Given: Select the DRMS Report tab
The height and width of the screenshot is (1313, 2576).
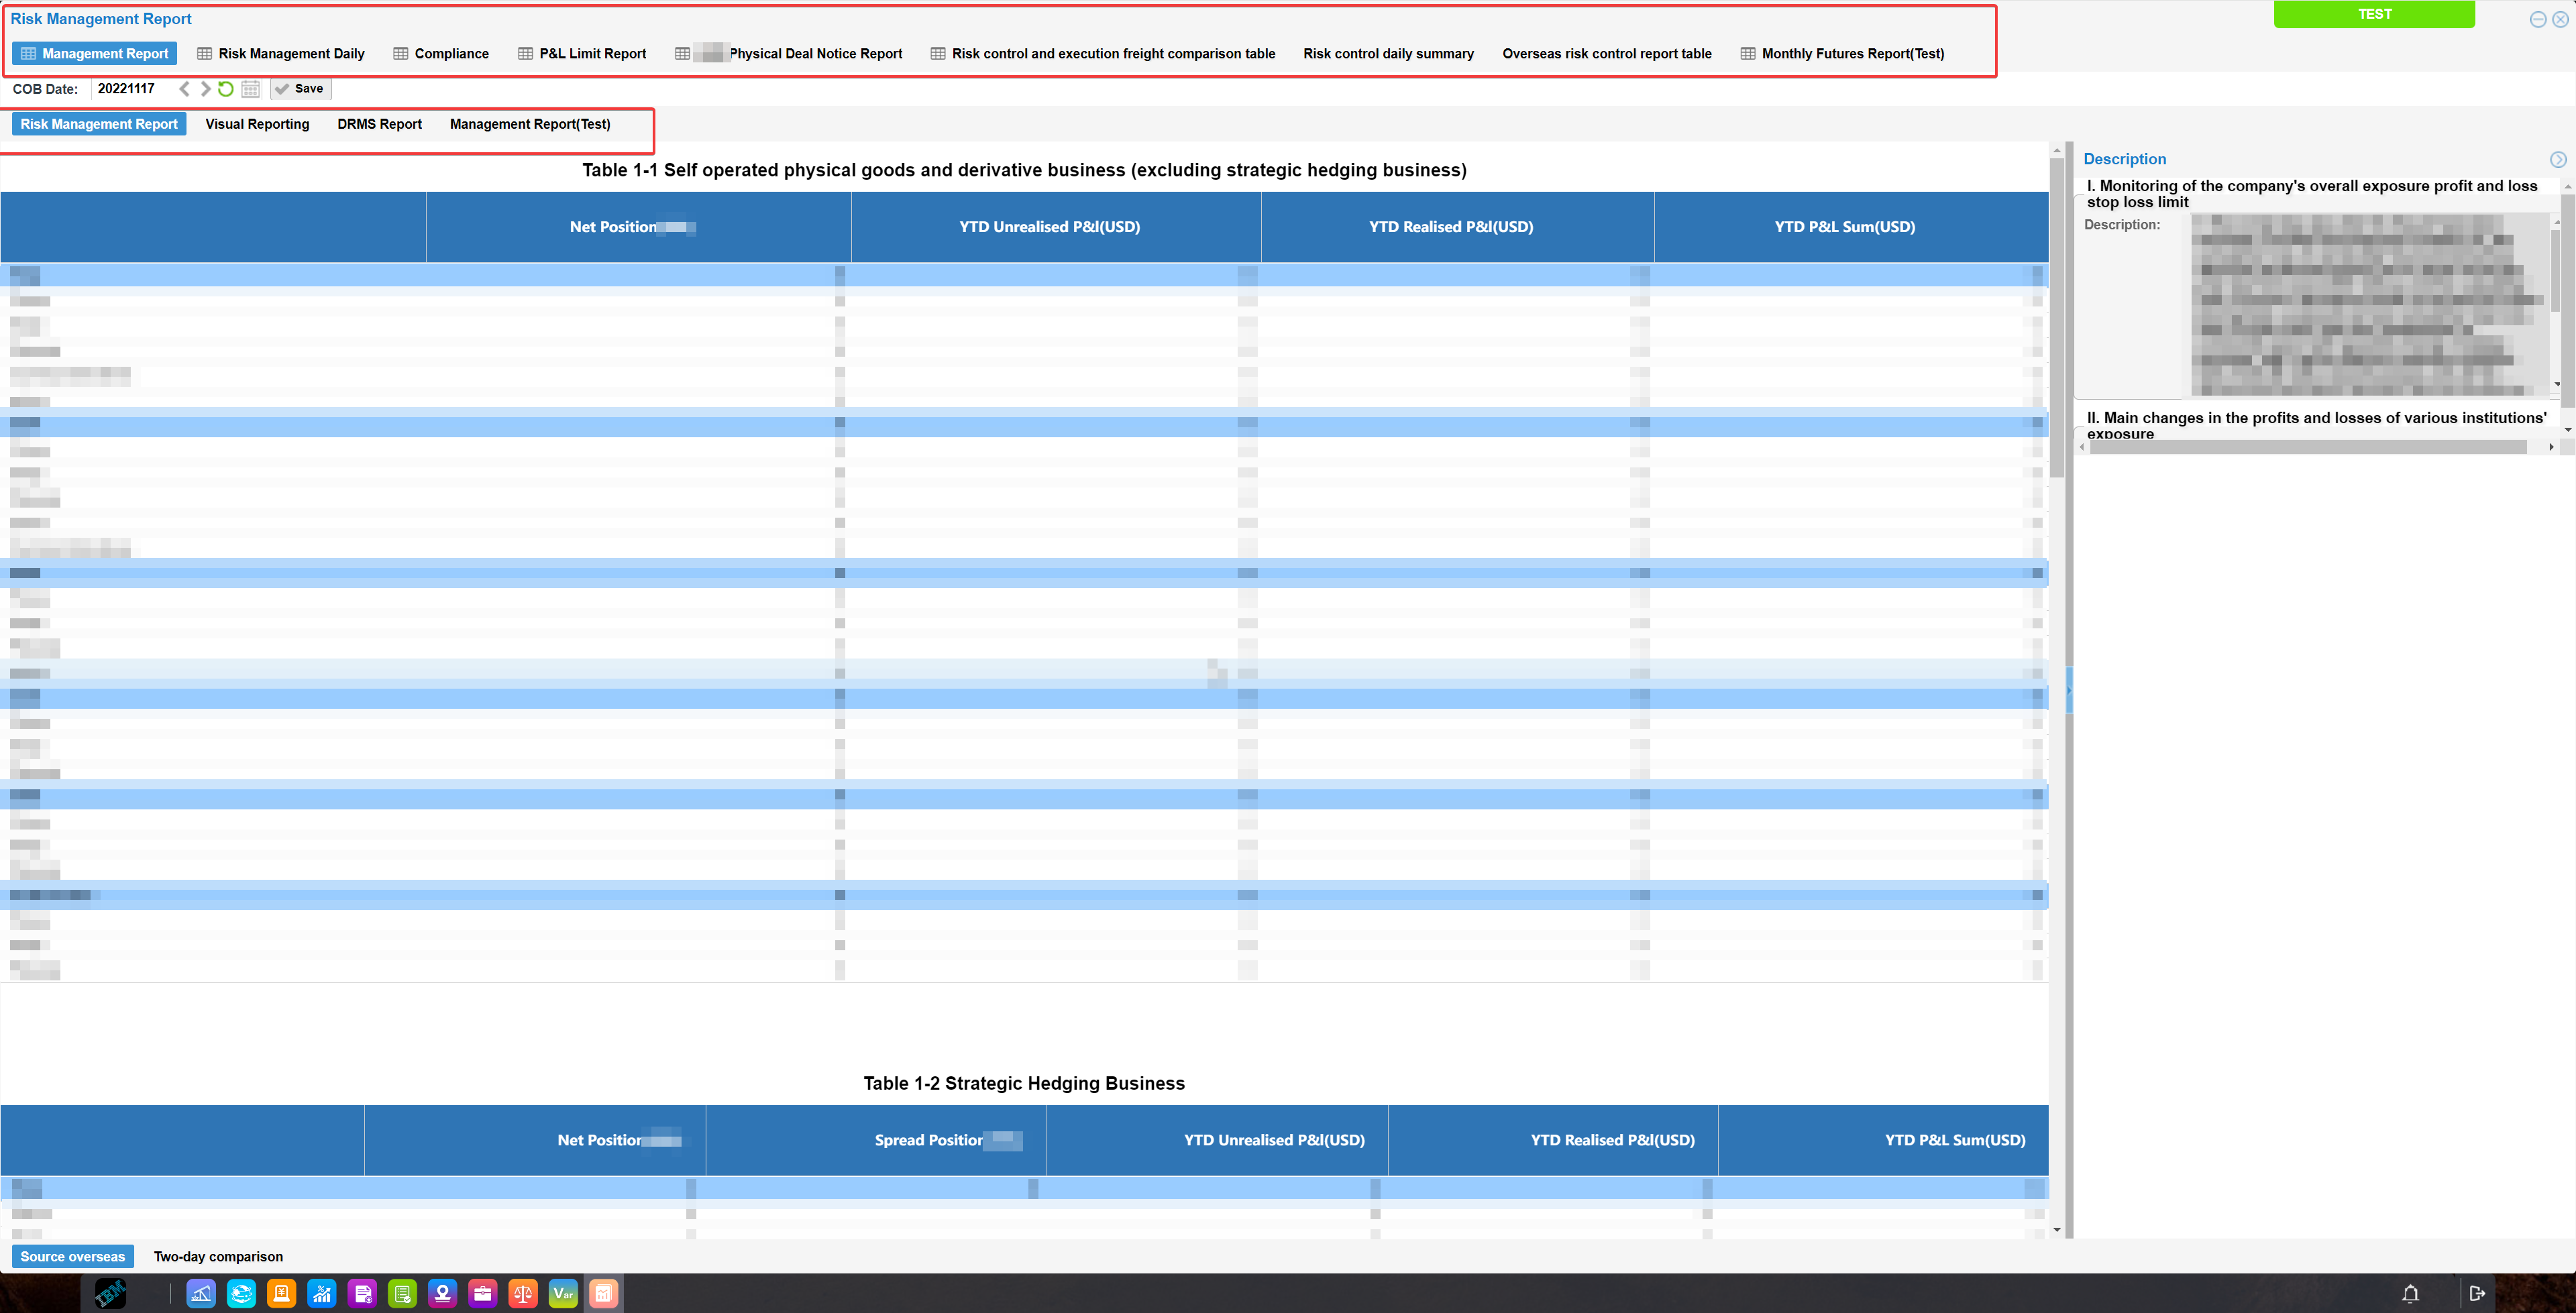Looking at the screenshot, I should tap(378, 124).
